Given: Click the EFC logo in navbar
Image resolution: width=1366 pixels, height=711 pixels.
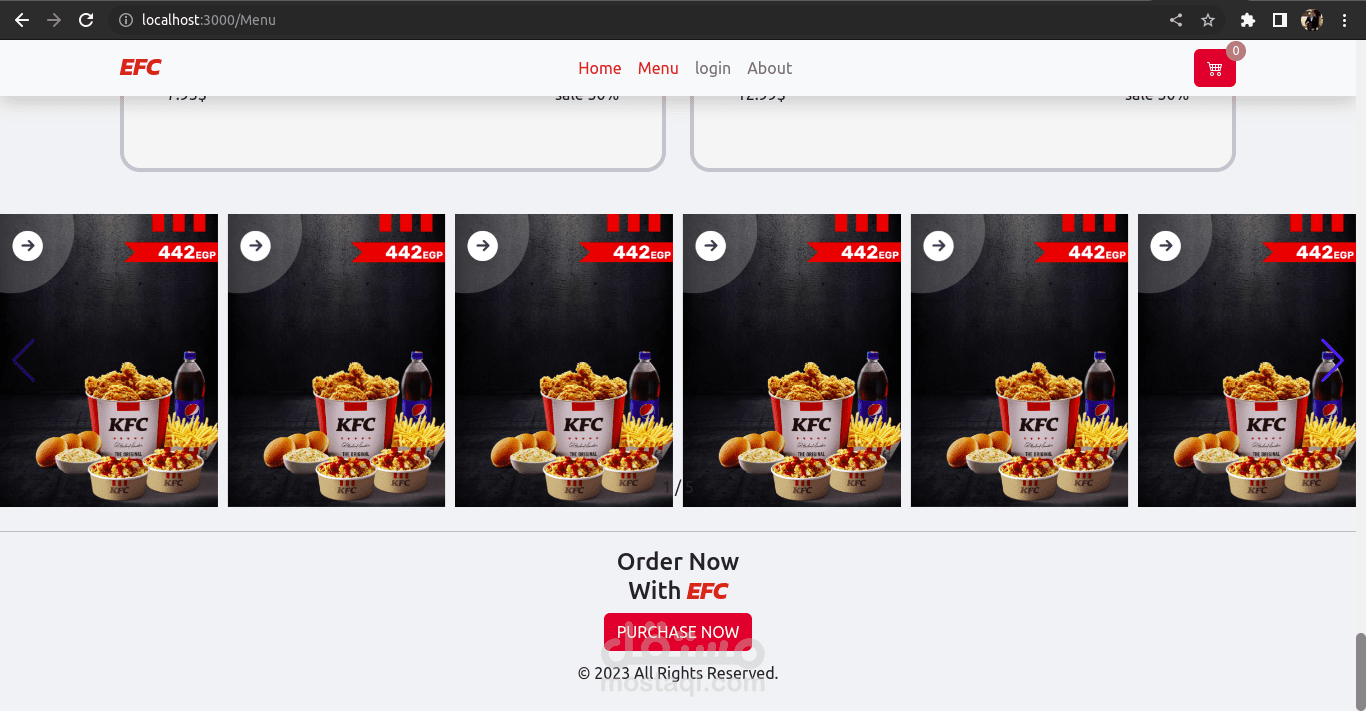Looking at the screenshot, I should (140, 67).
